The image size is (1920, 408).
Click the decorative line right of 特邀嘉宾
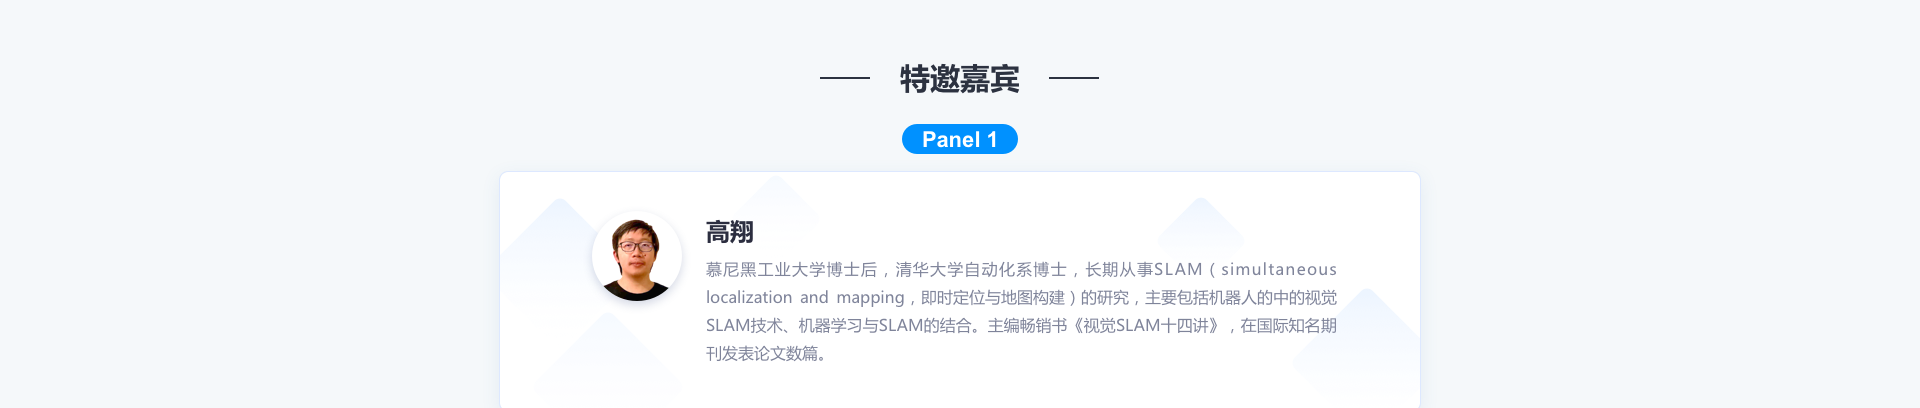(1074, 77)
